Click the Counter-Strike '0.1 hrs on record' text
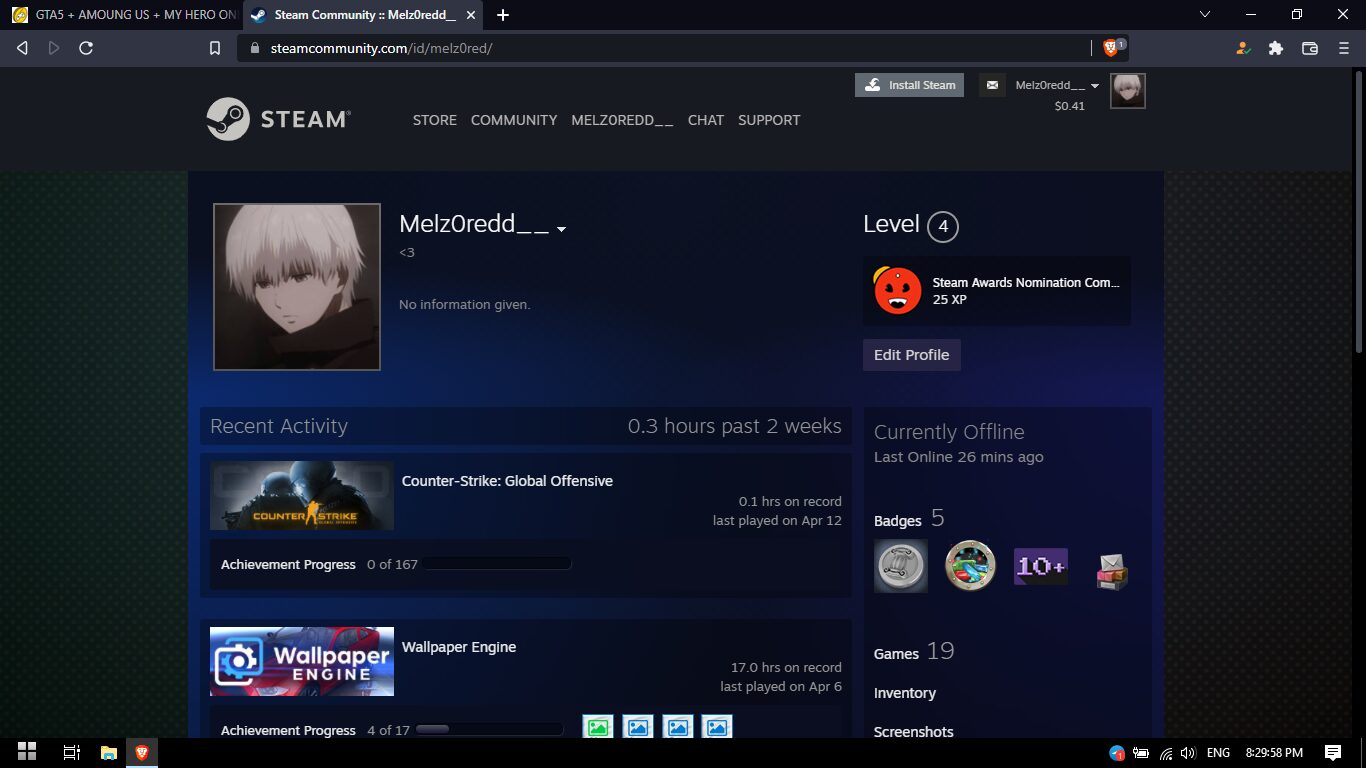Screen dimensions: 1366x768 790,501
